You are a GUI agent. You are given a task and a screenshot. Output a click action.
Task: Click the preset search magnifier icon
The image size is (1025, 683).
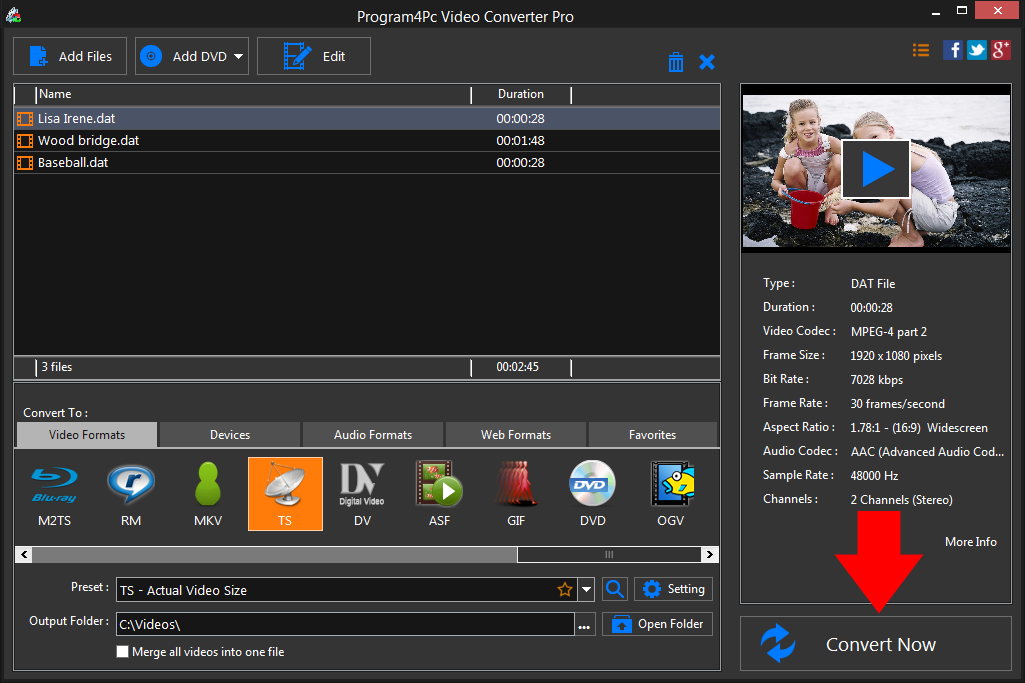pyautogui.click(x=615, y=589)
